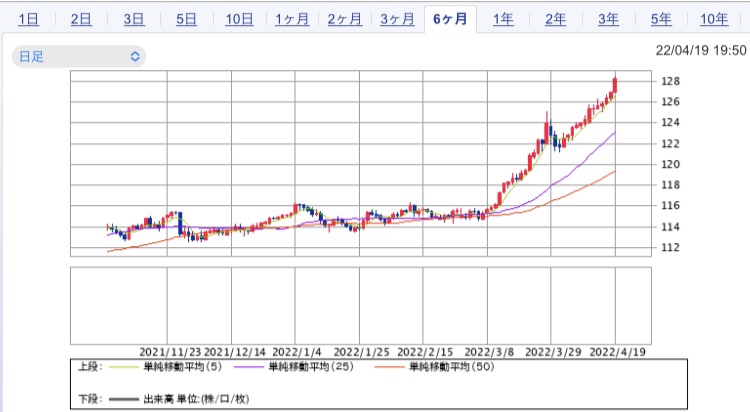
Task: Click the 単純移動平均(50) legend entry
Action: (452, 367)
